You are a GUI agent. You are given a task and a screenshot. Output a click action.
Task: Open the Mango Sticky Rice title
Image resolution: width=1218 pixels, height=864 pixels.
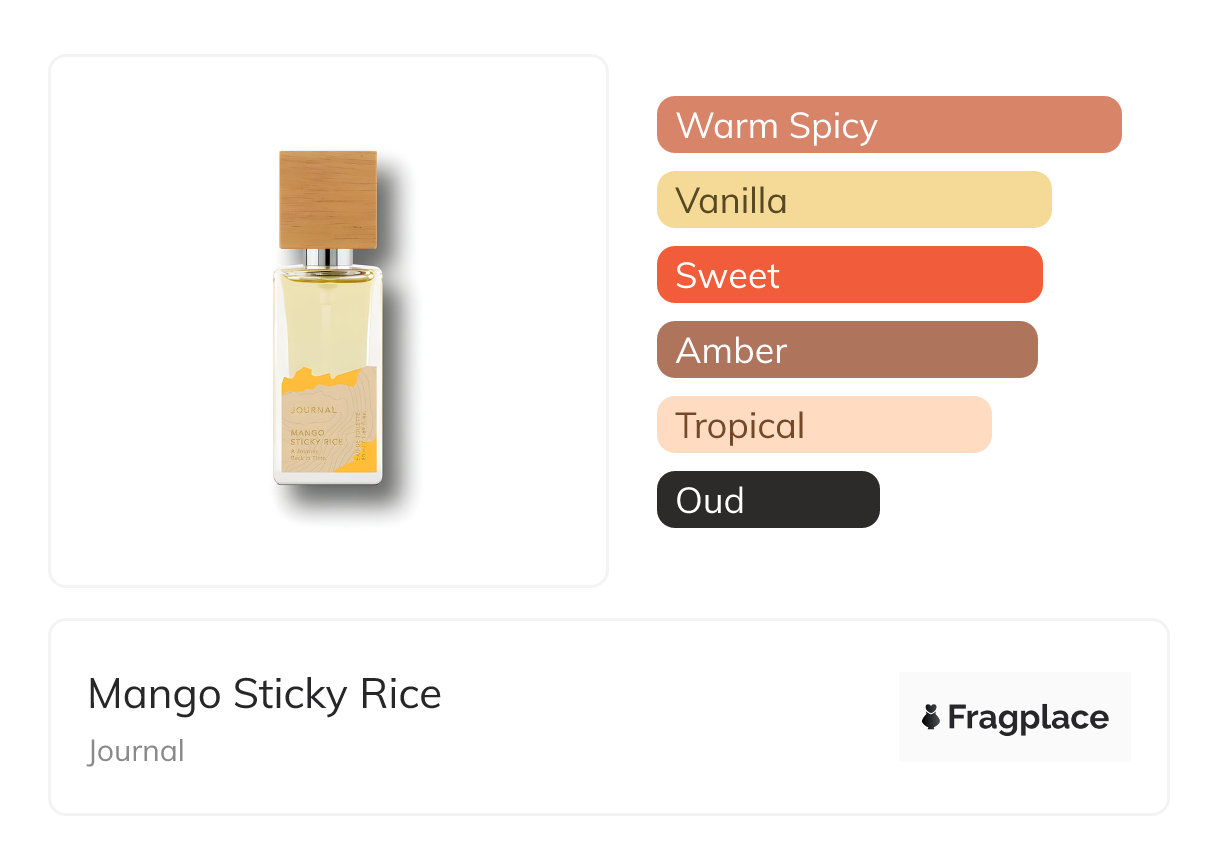pyautogui.click(x=264, y=694)
